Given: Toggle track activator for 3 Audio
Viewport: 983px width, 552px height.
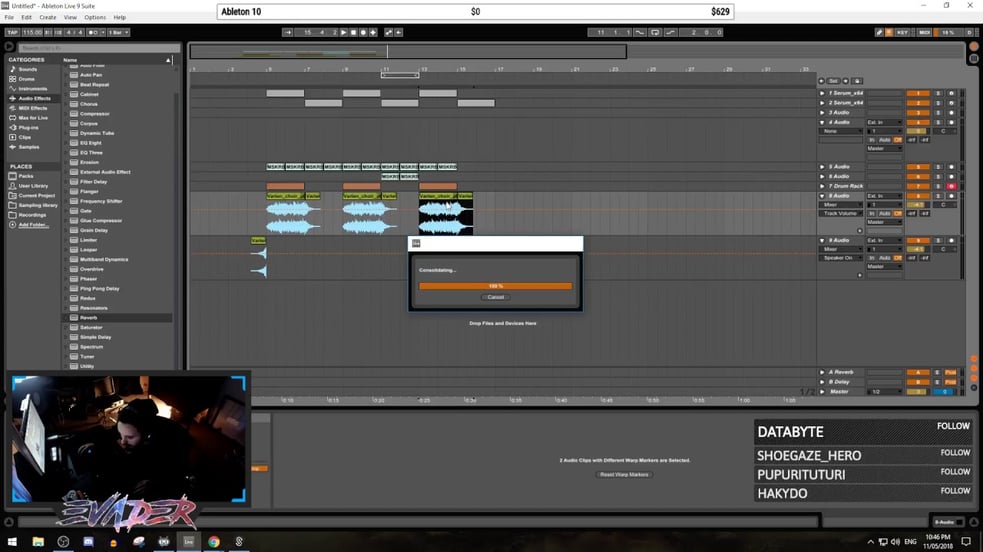Looking at the screenshot, I should point(918,112).
